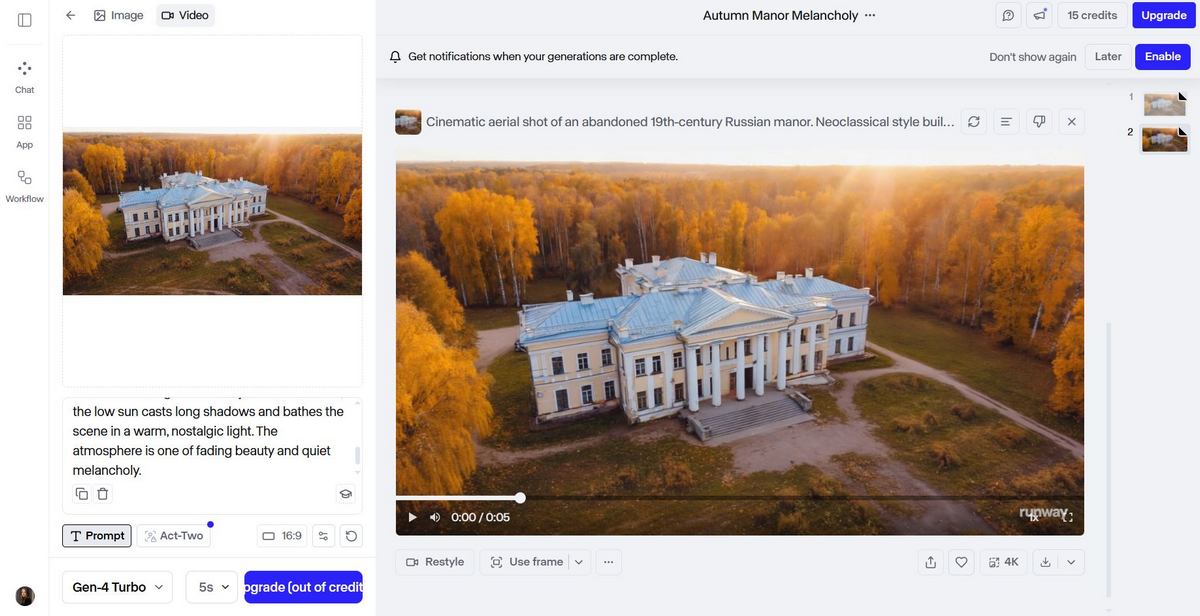Image resolution: width=1200 pixels, height=616 pixels.
Task: Click the Restyle button
Action: point(435,562)
